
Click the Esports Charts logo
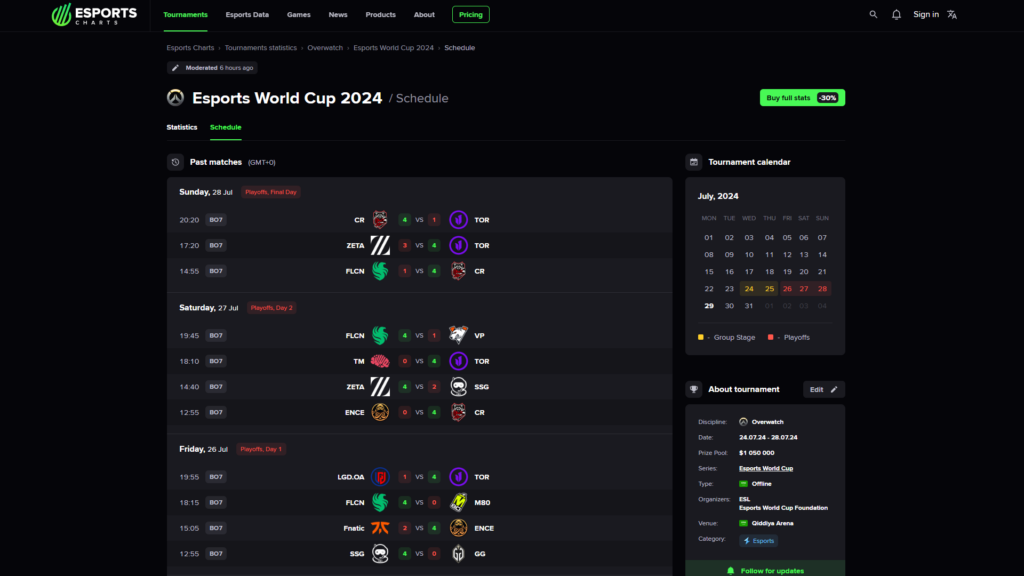click(x=95, y=15)
